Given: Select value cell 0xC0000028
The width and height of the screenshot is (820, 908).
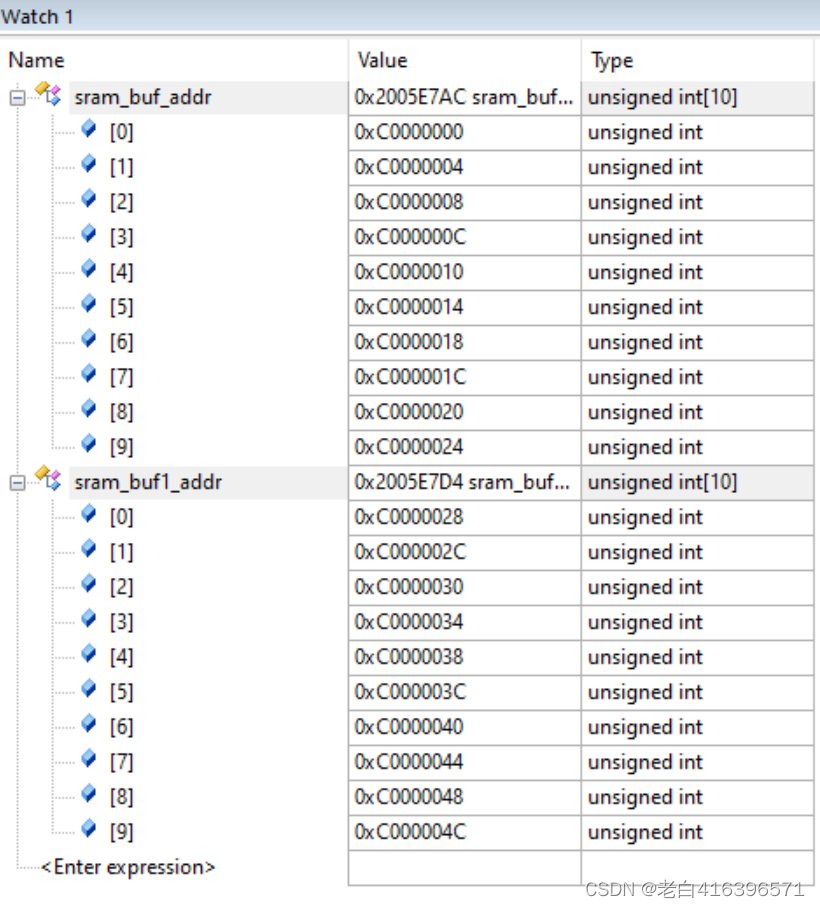Looking at the screenshot, I should [x=464, y=518].
